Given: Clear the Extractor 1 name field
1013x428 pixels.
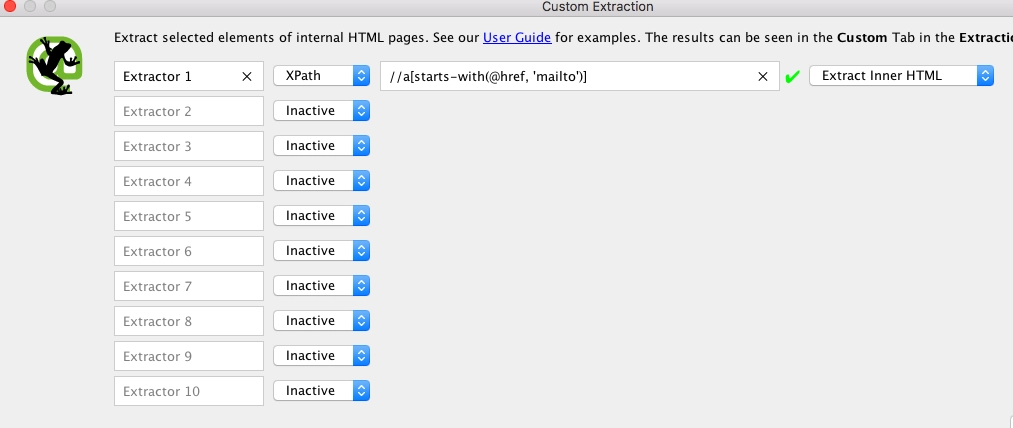Looking at the screenshot, I should pyautogui.click(x=247, y=76).
